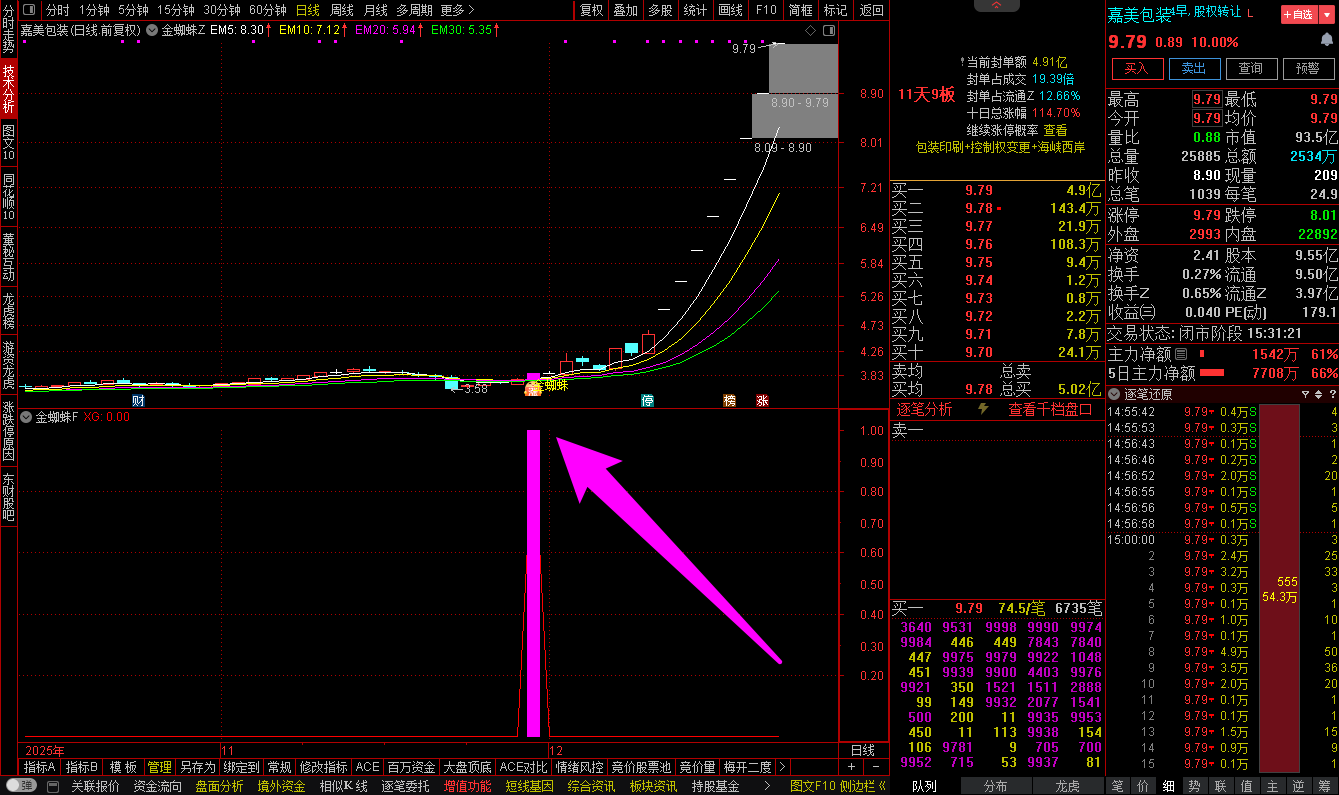Select the 15分钟 period
The image size is (1339, 795).
click(176, 10)
